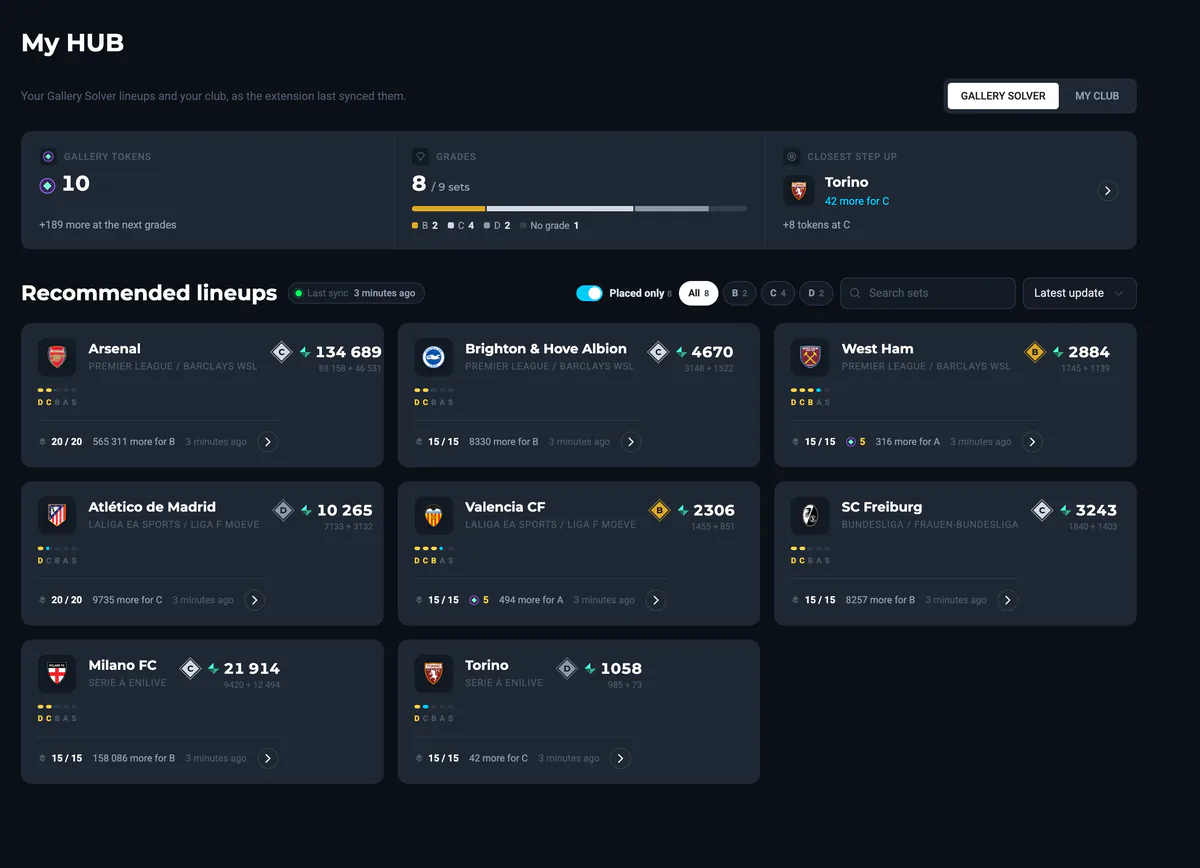Click the My HUB page heading
This screenshot has width=1200, height=868.
coord(72,43)
